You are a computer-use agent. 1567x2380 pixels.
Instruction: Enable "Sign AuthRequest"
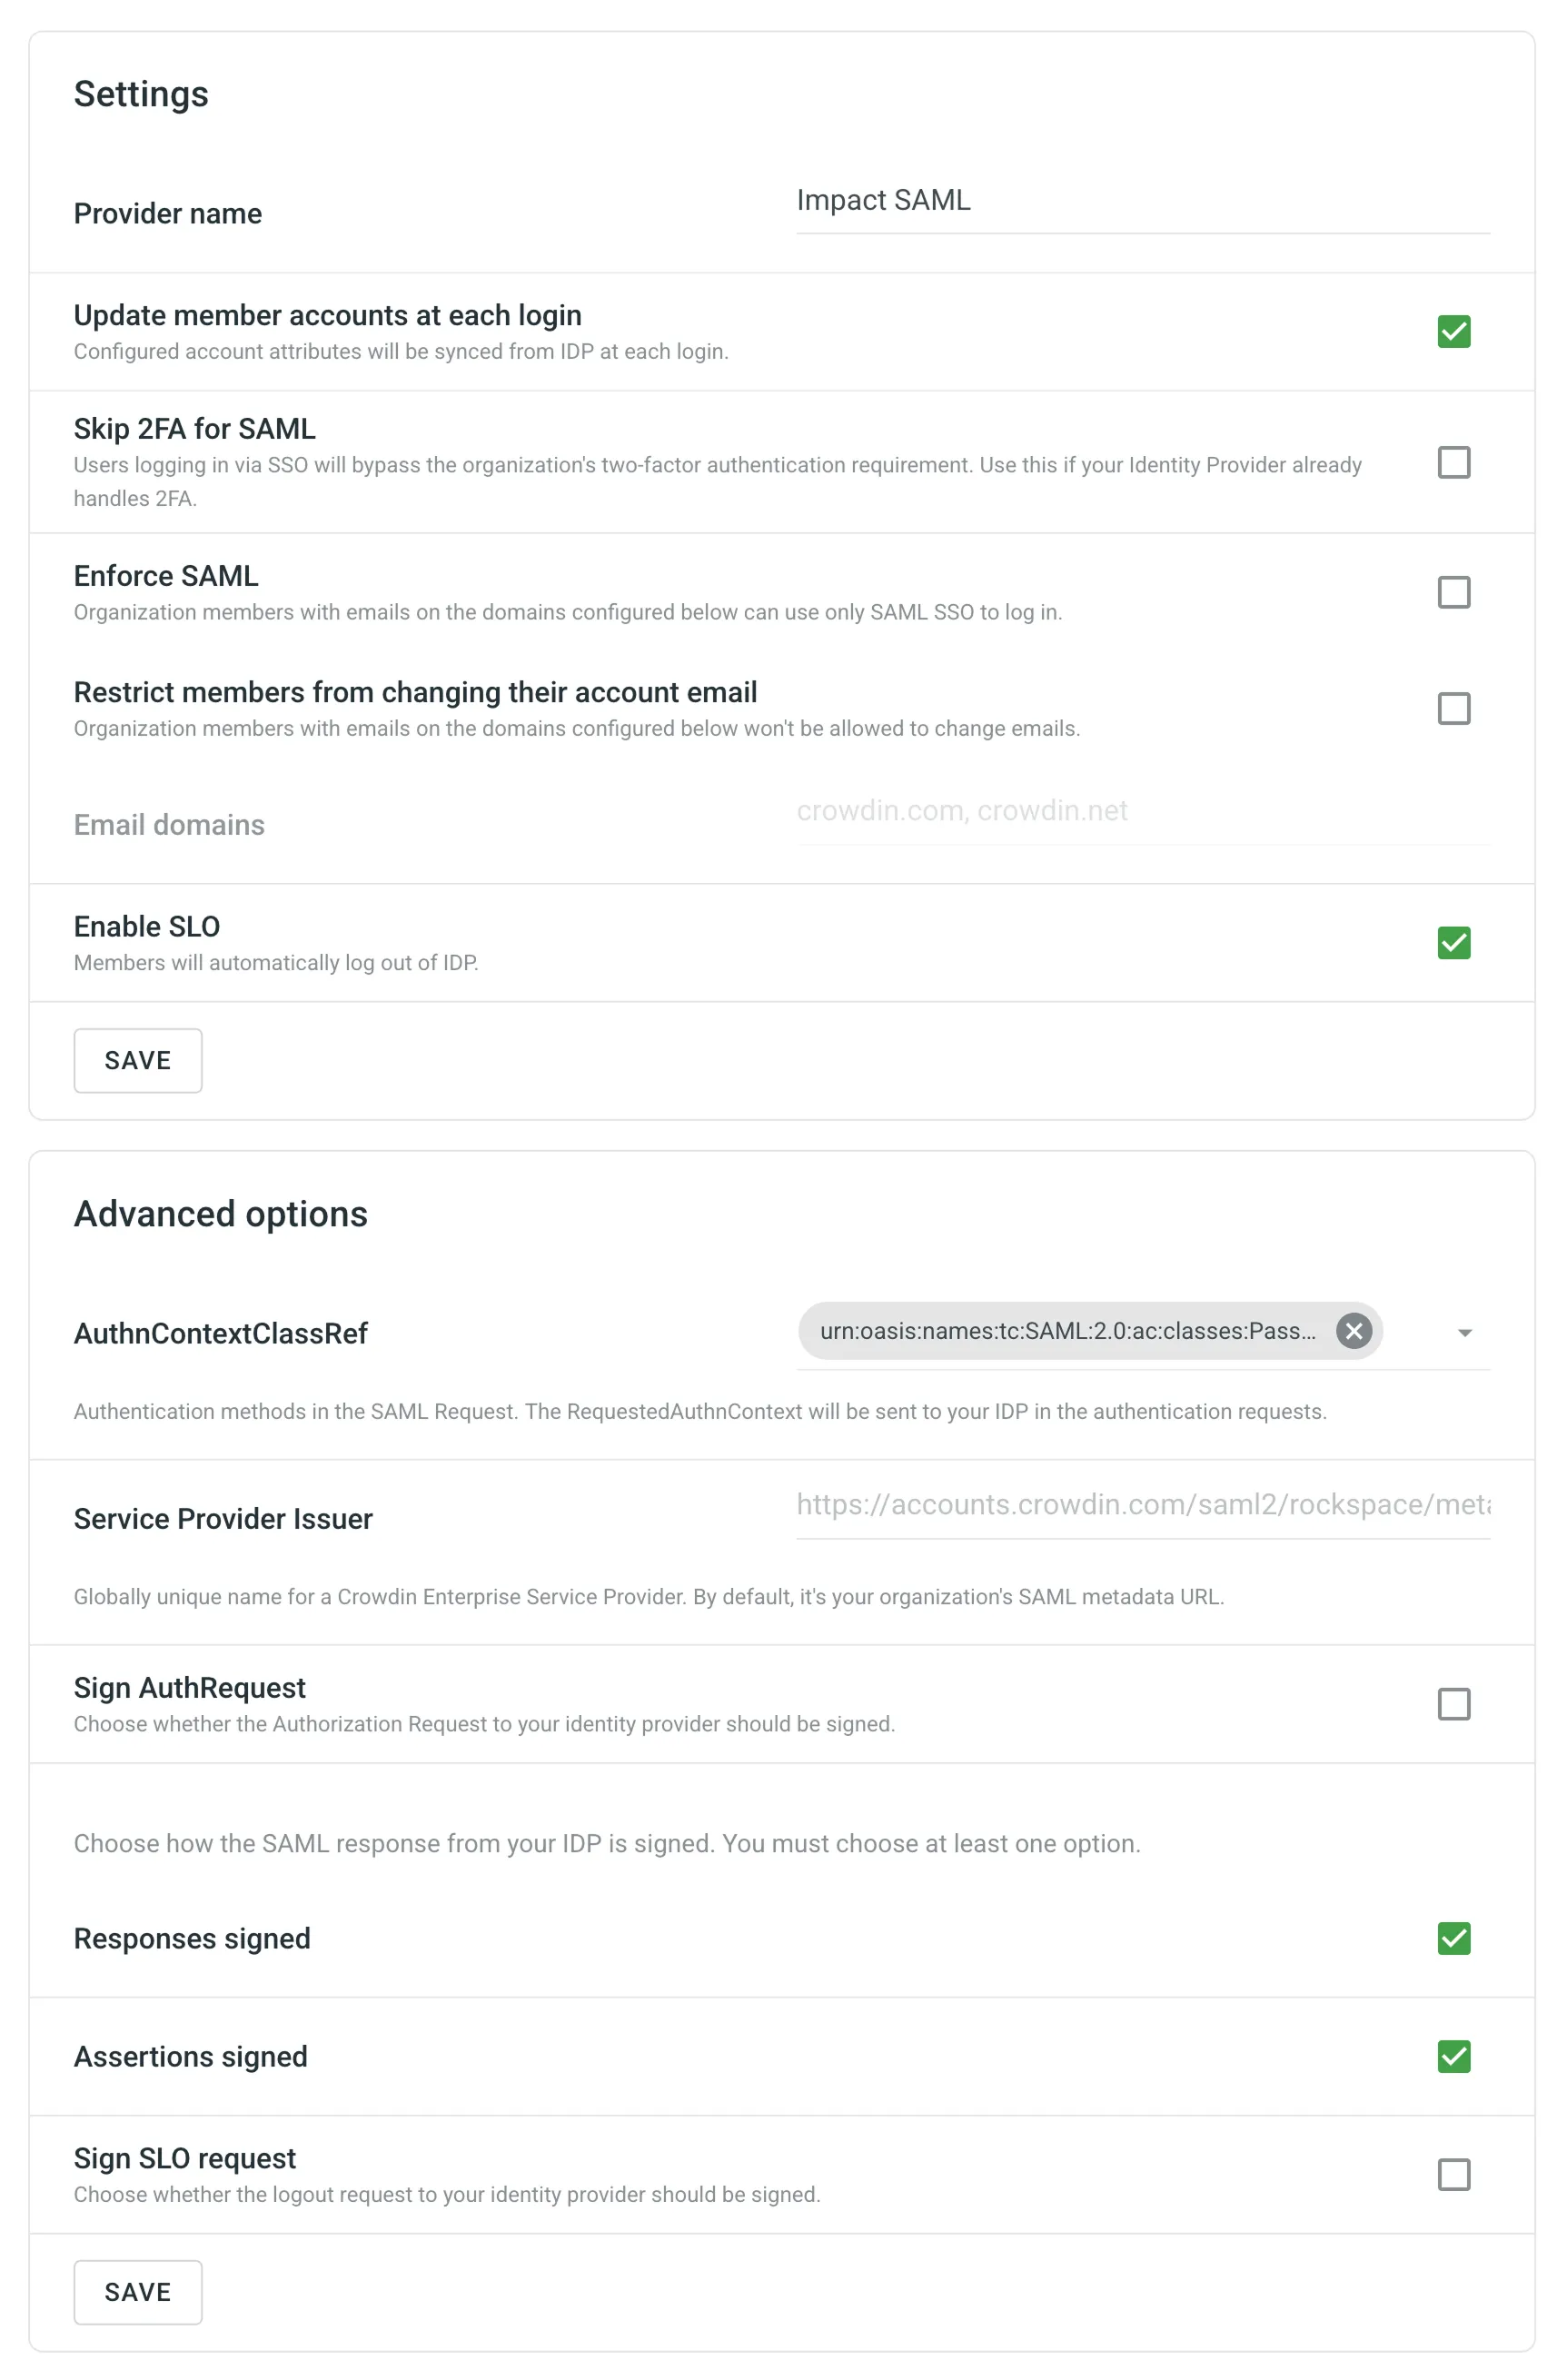(x=1453, y=1704)
